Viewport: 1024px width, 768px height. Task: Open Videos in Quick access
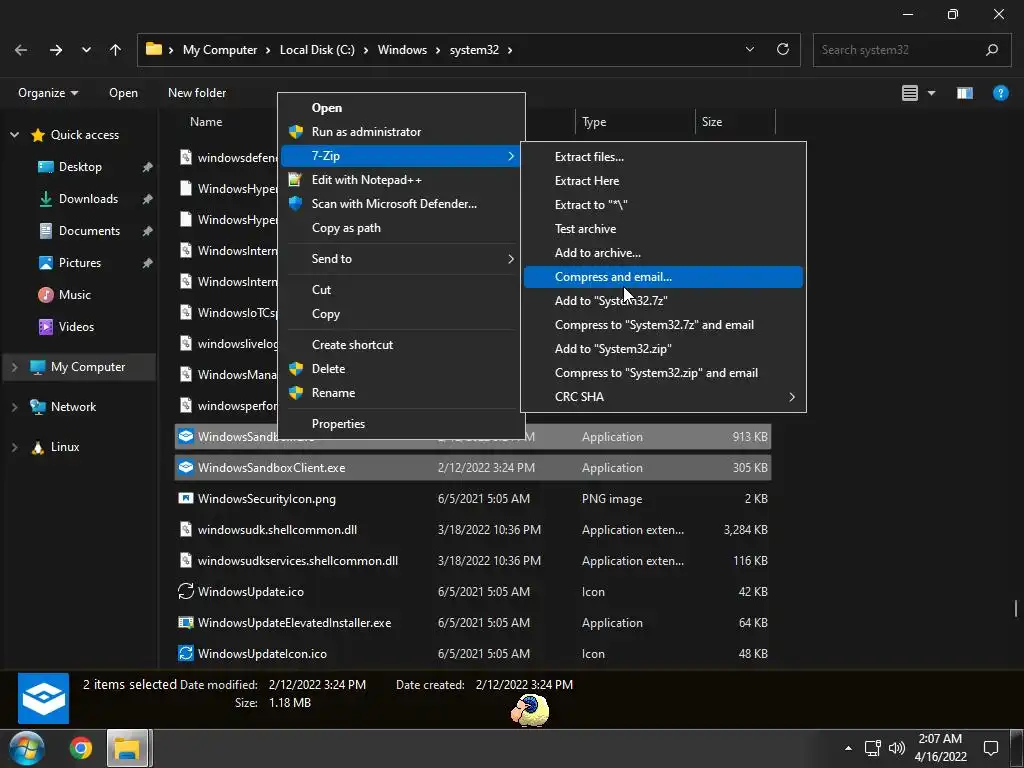pyautogui.click(x=76, y=327)
